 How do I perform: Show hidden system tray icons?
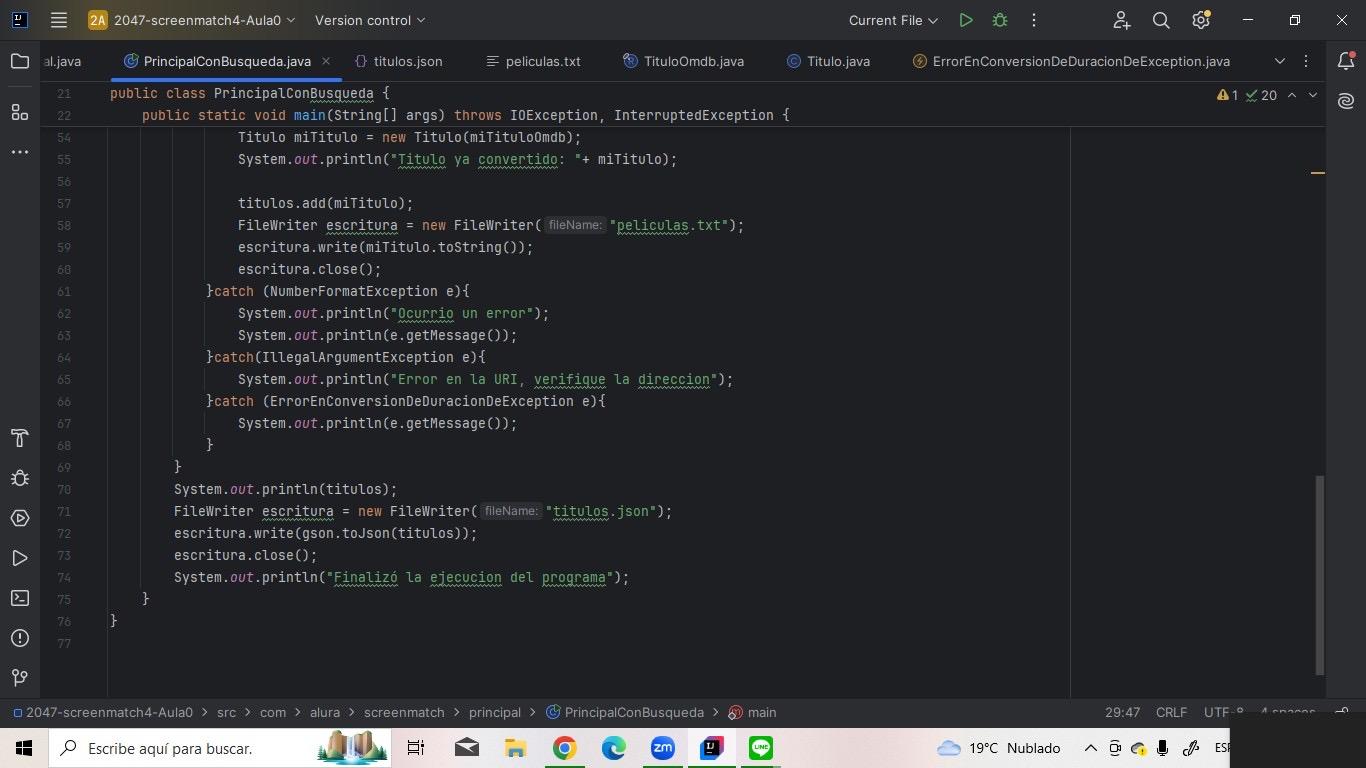[x=1090, y=748]
